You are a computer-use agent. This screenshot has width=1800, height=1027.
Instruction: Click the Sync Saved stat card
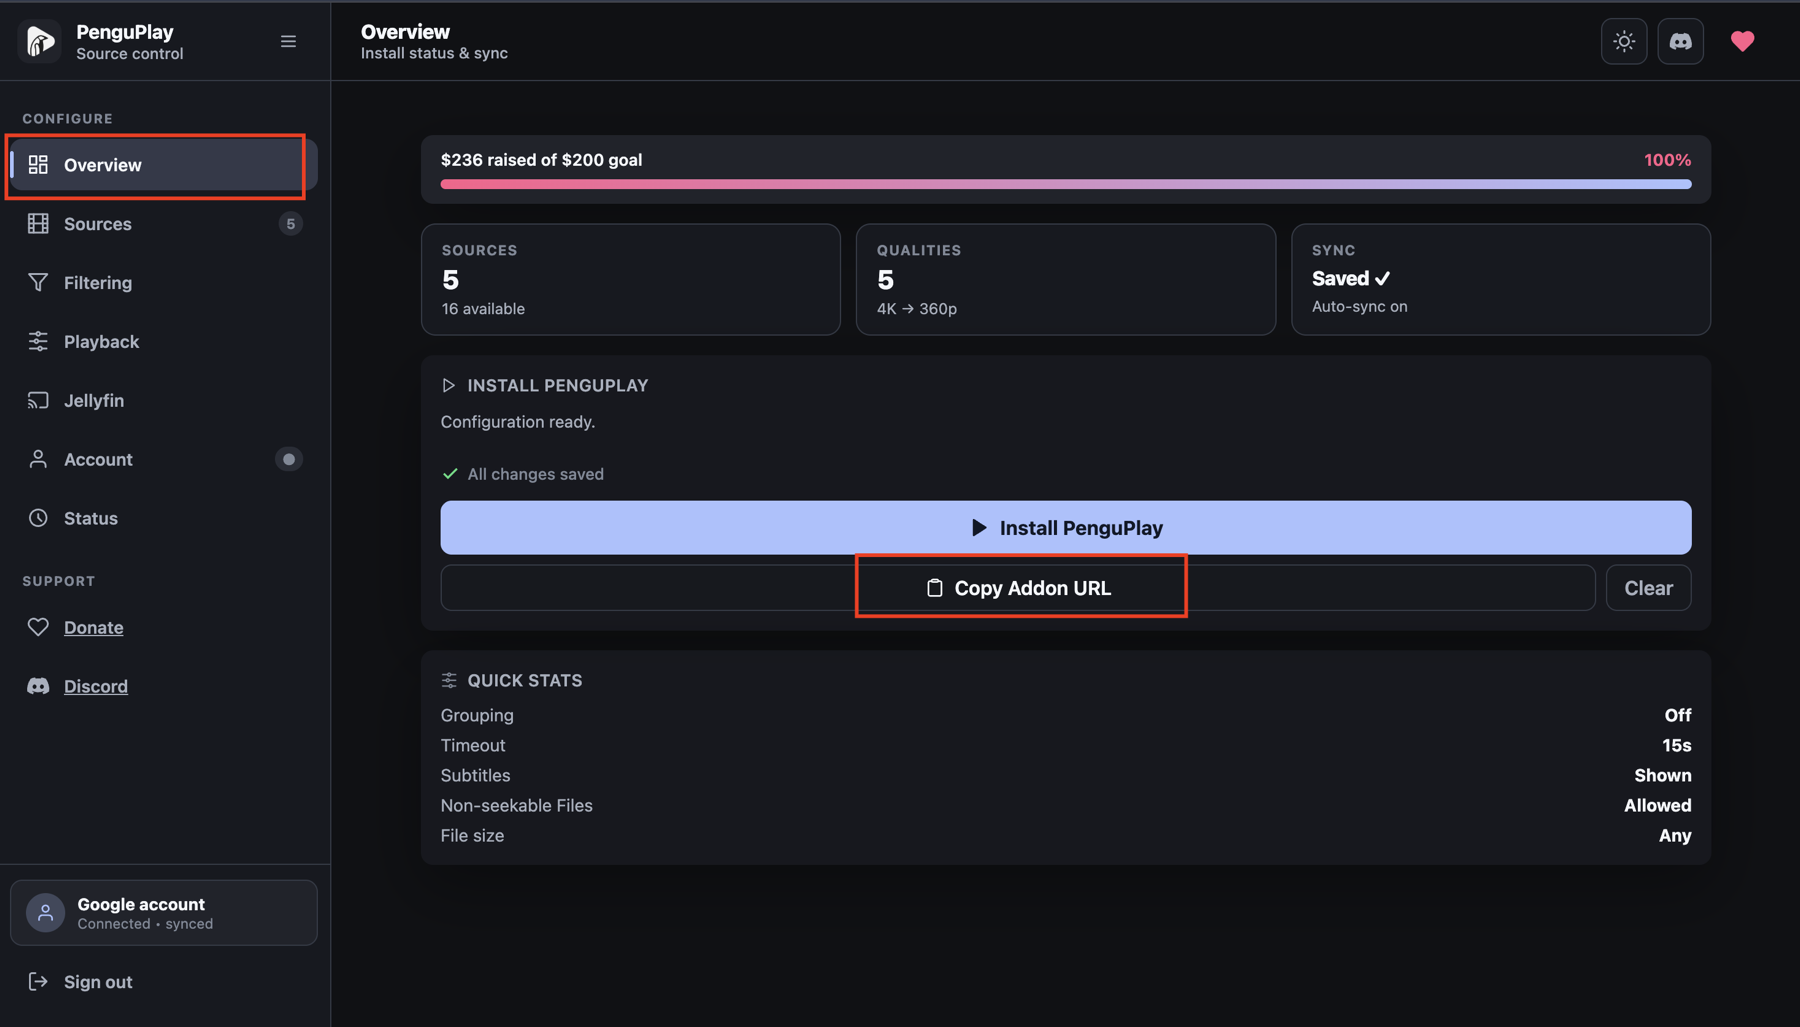[1501, 280]
